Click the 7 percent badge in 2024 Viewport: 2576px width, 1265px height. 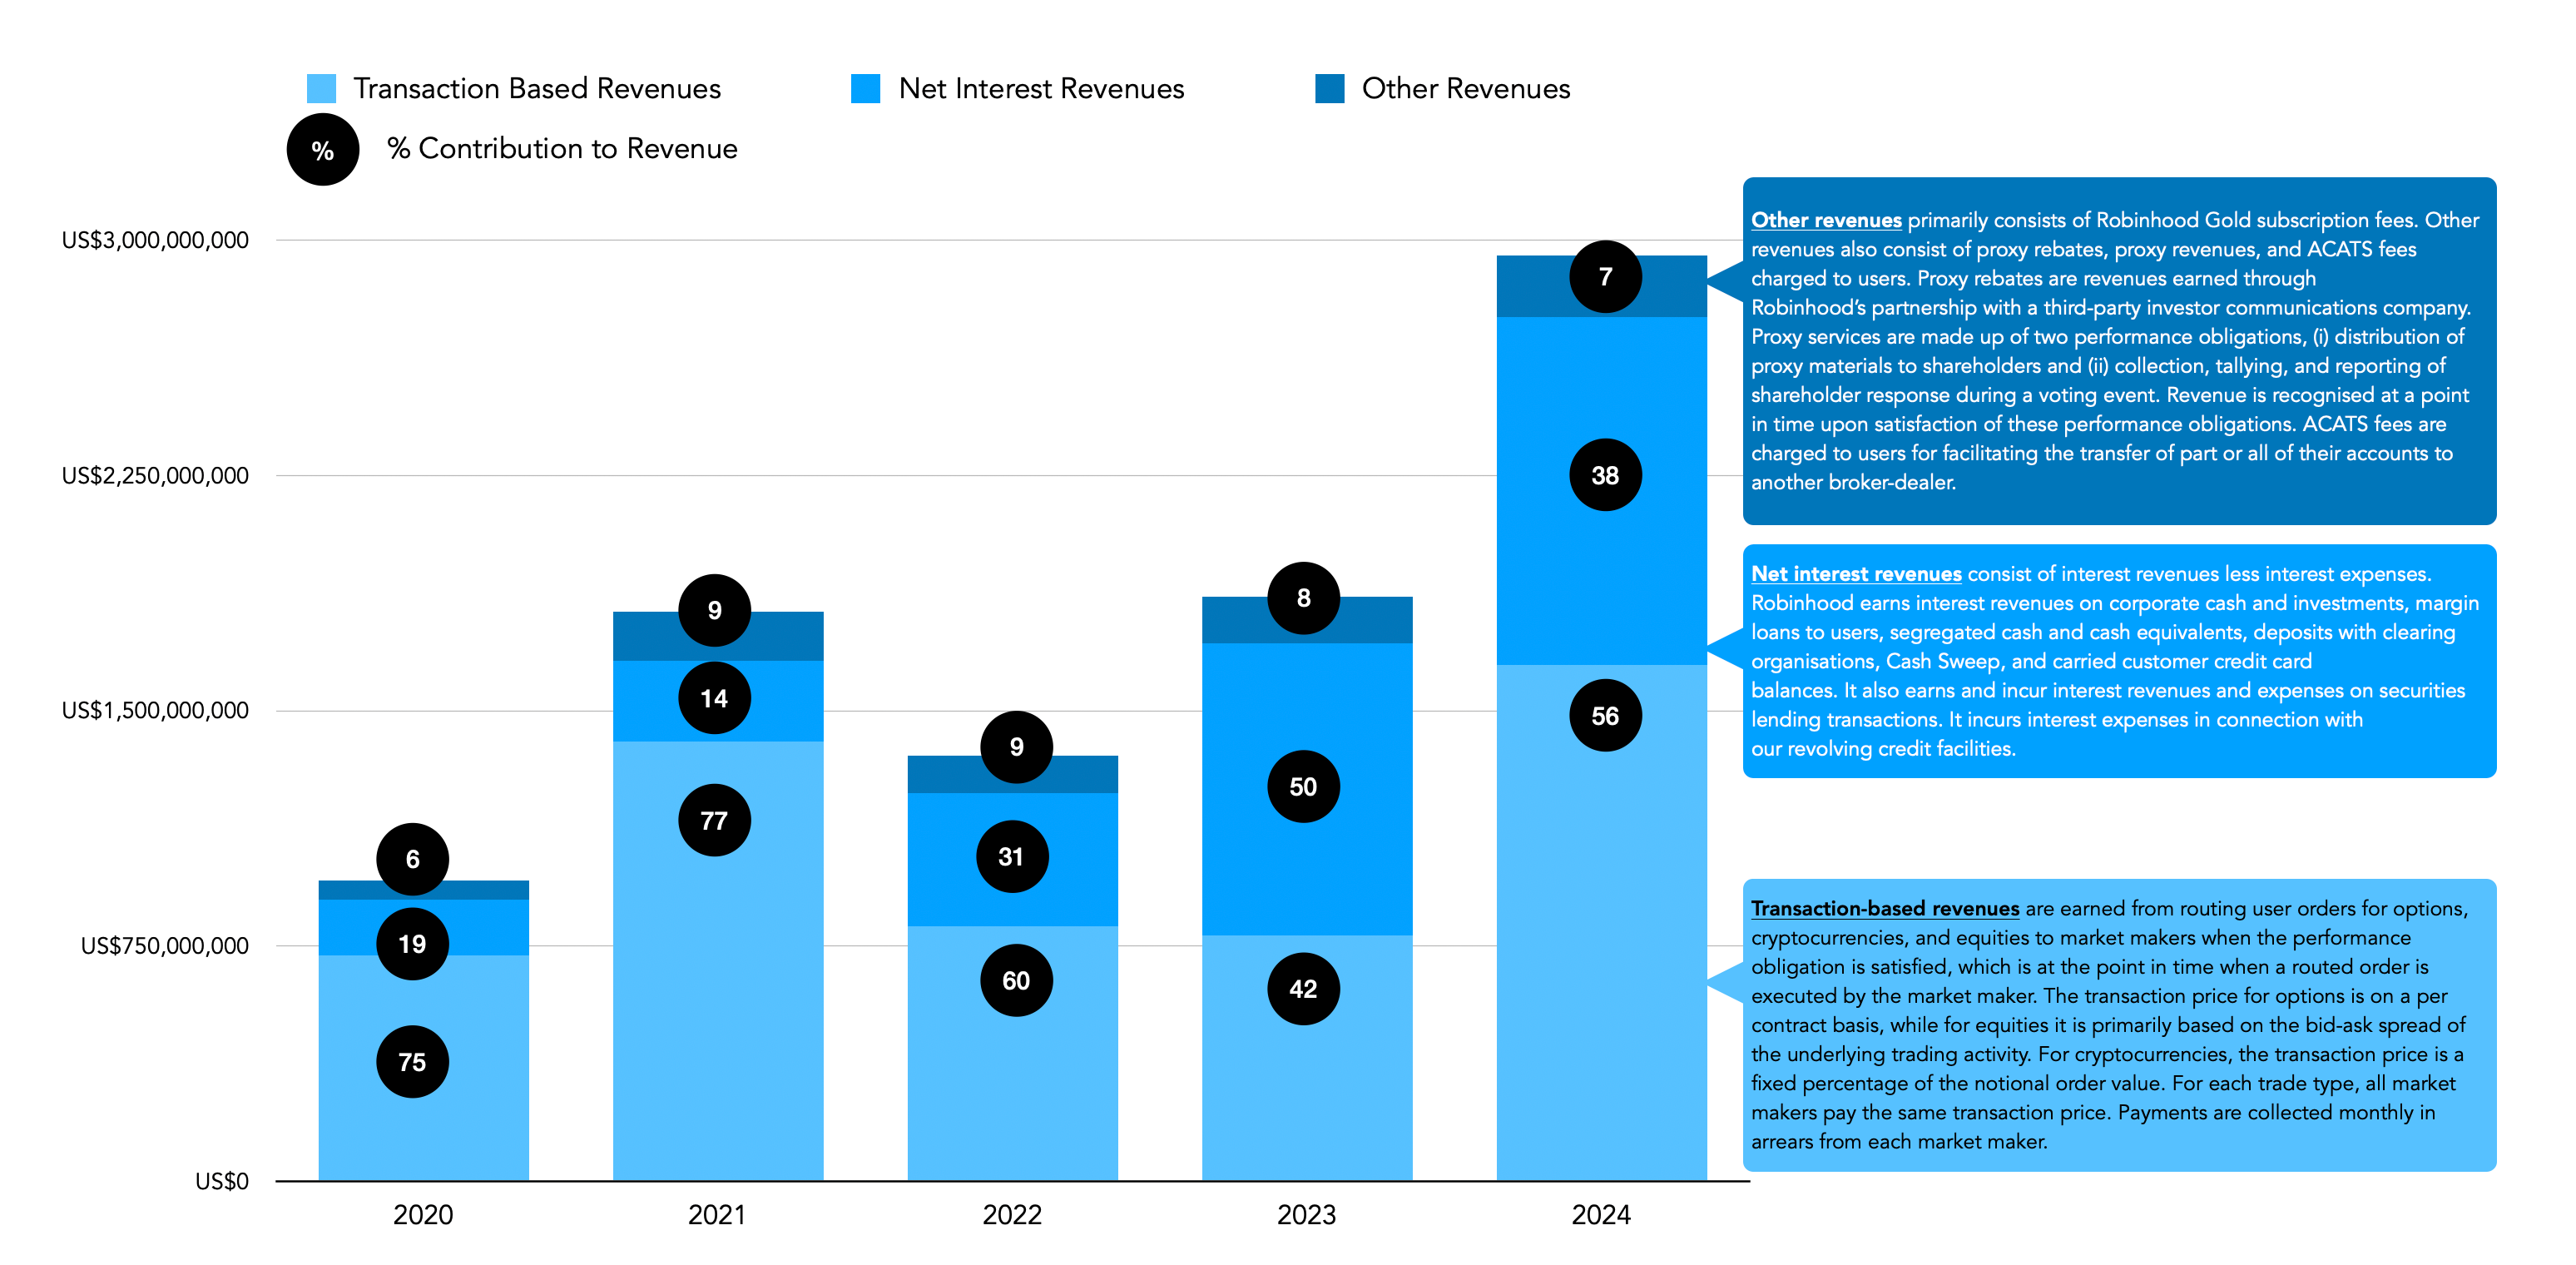click(x=1605, y=276)
